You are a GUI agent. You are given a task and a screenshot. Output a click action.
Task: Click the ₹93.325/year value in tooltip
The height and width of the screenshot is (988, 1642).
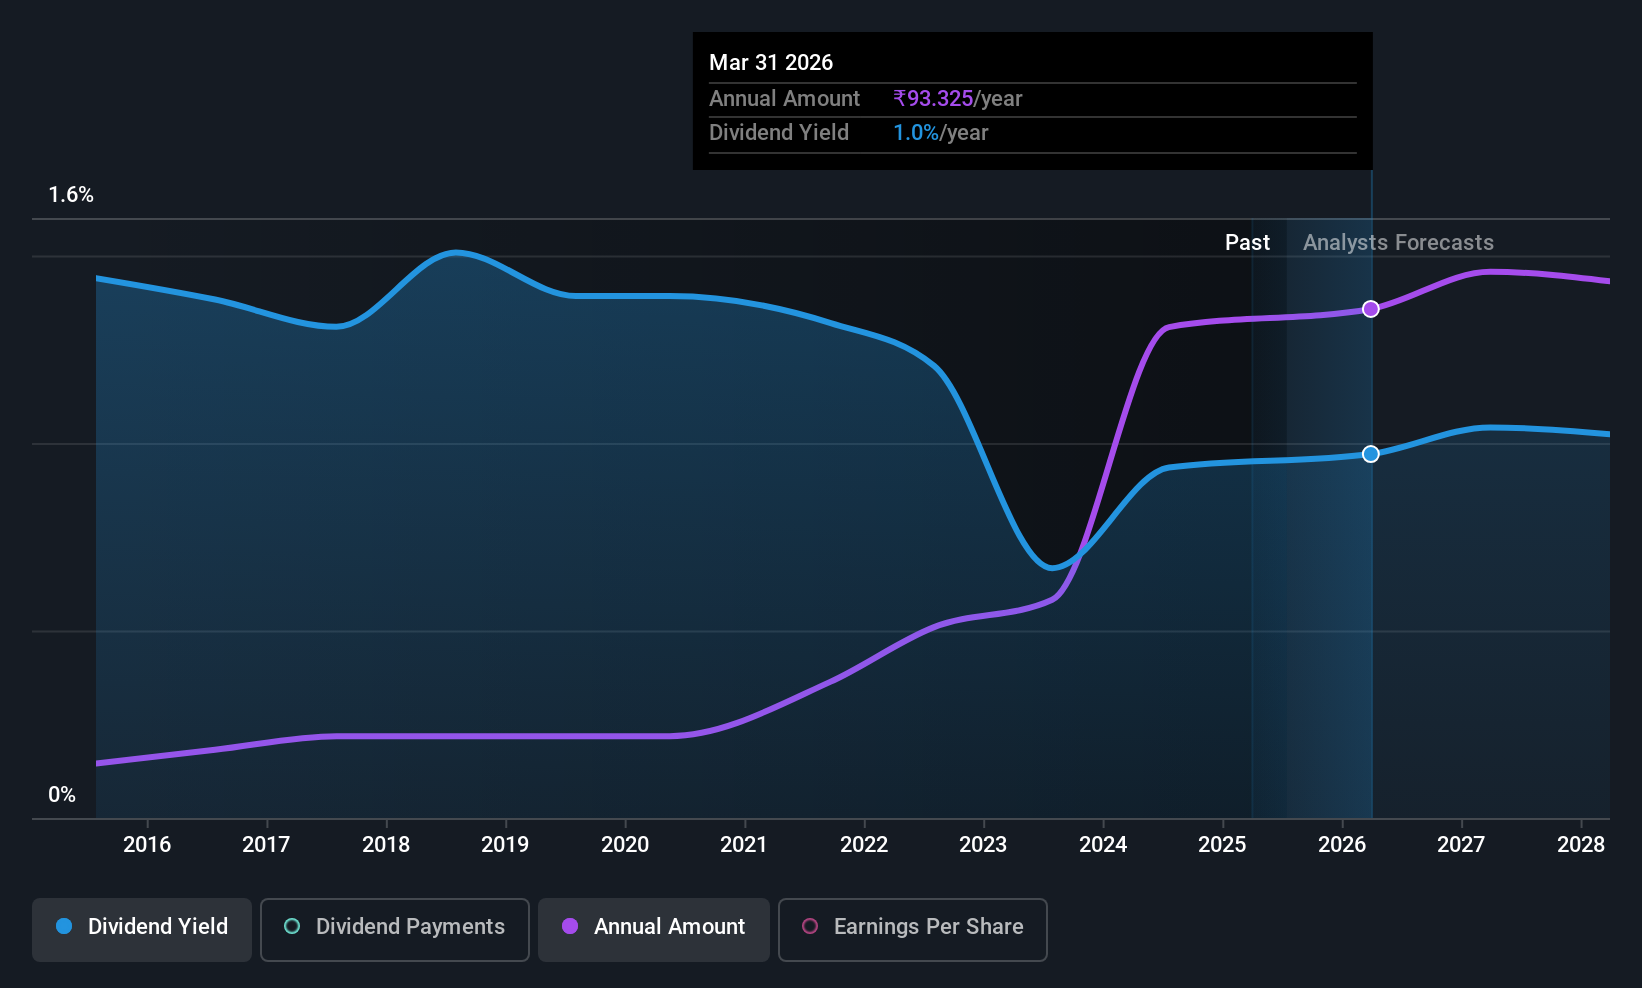pos(958,99)
